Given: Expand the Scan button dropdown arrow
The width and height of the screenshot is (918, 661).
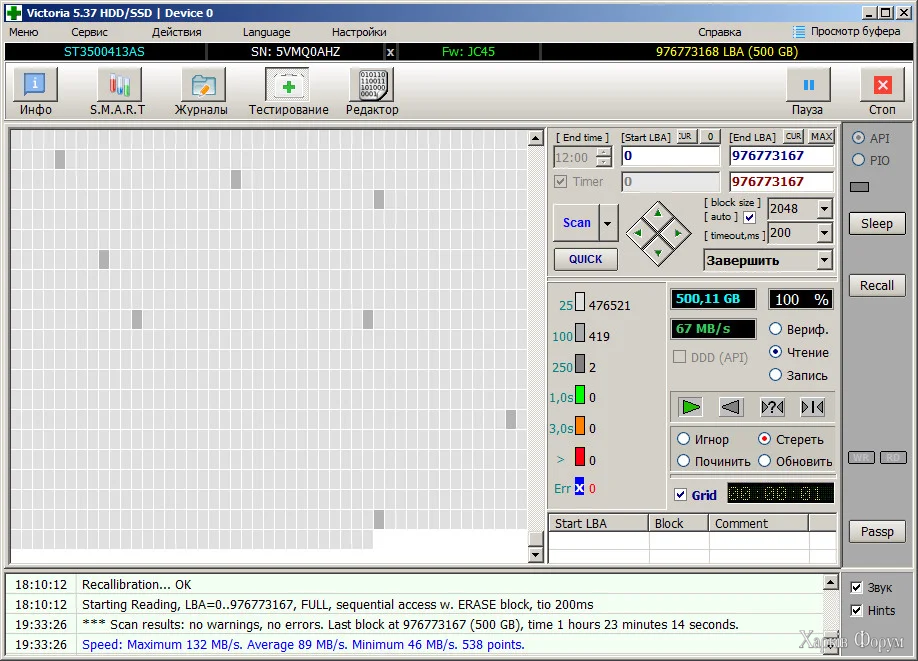Looking at the screenshot, I should pos(608,223).
